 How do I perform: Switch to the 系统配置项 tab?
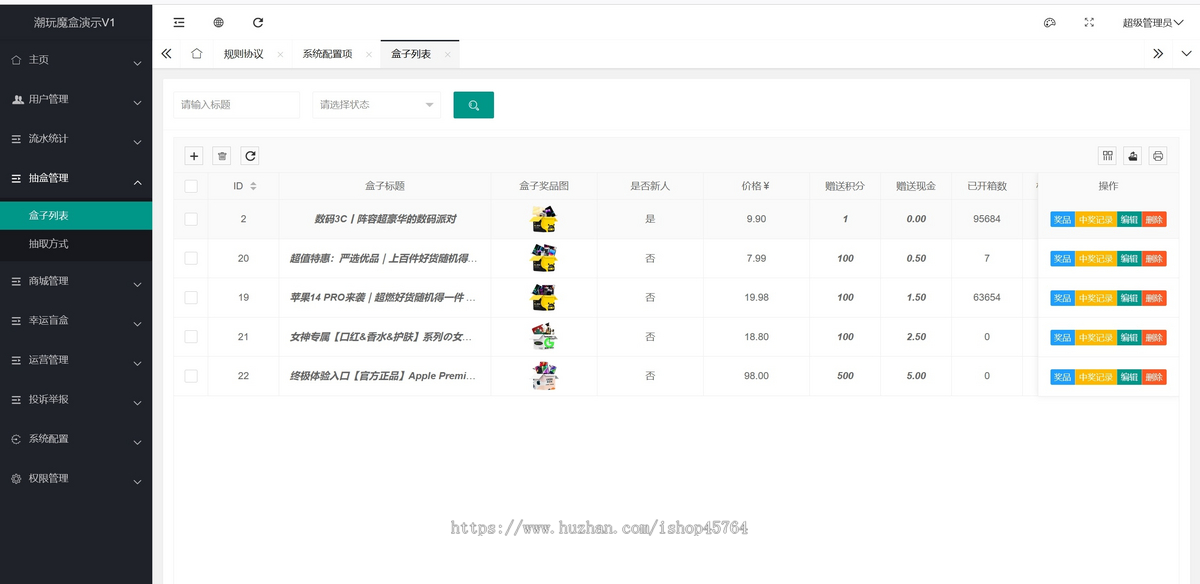pos(327,54)
